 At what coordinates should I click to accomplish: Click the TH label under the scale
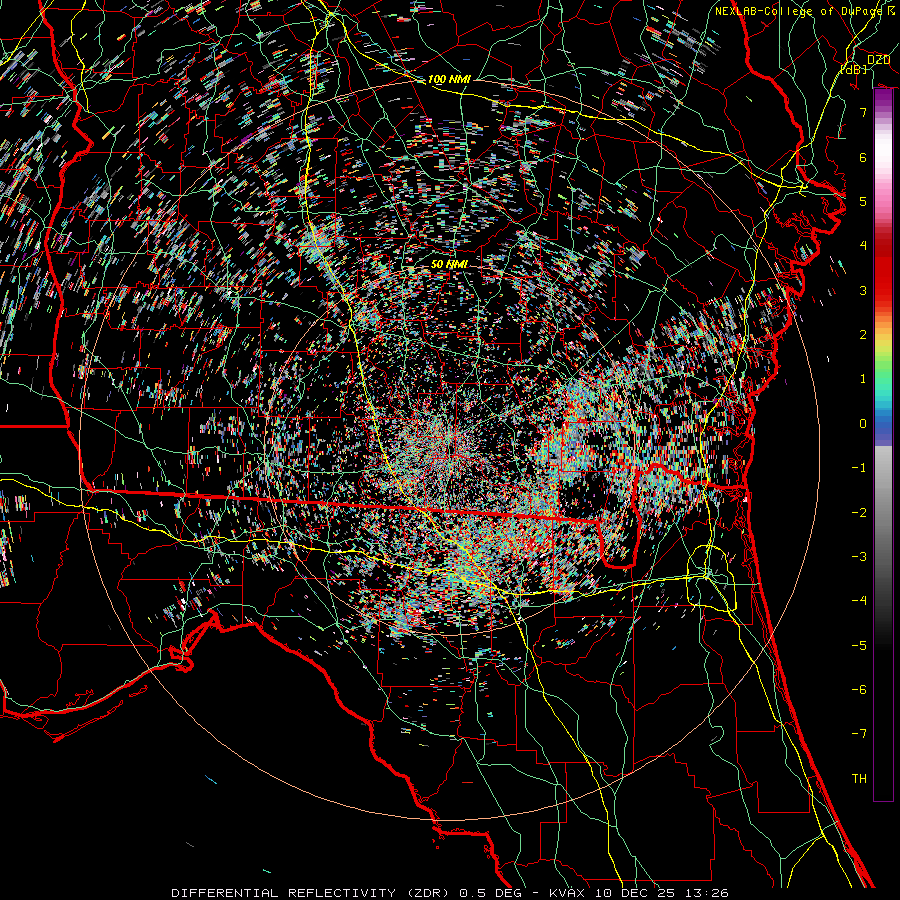[x=859, y=779]
